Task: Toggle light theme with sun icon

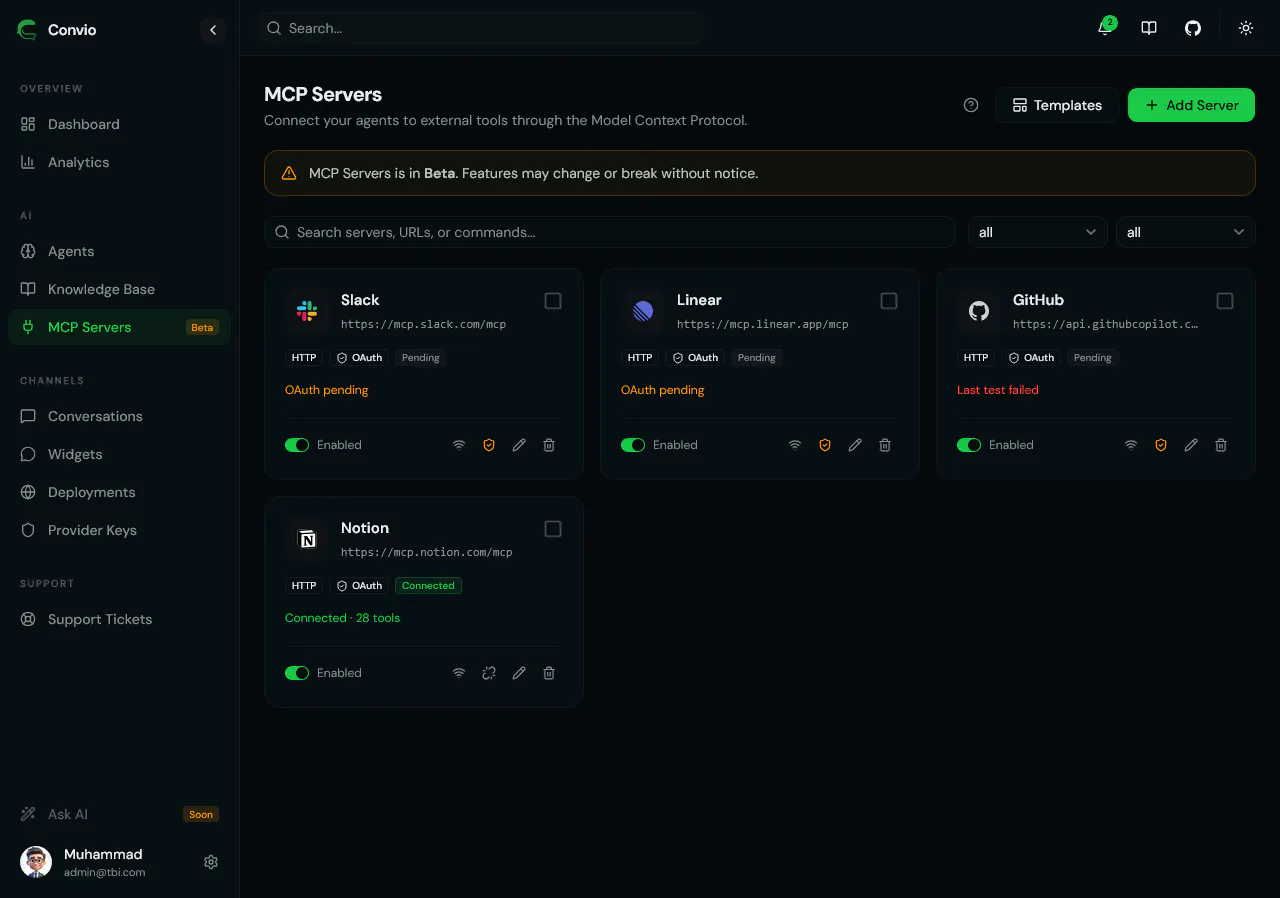Action: coord(1246,28)
